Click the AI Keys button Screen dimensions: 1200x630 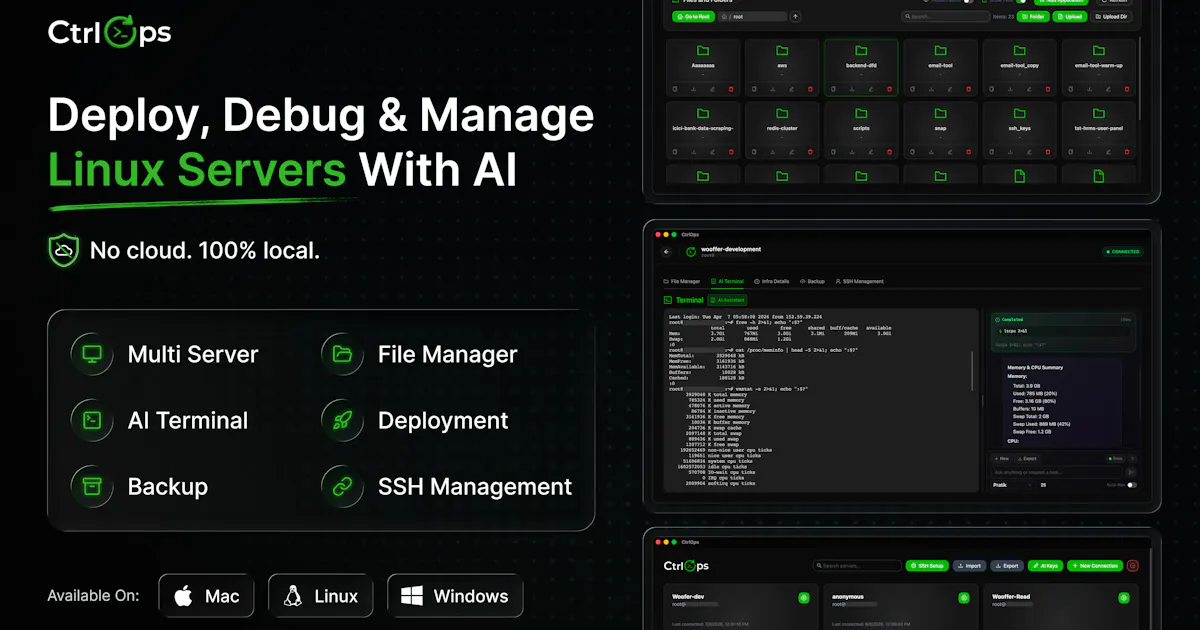(x=1045, y=566)
